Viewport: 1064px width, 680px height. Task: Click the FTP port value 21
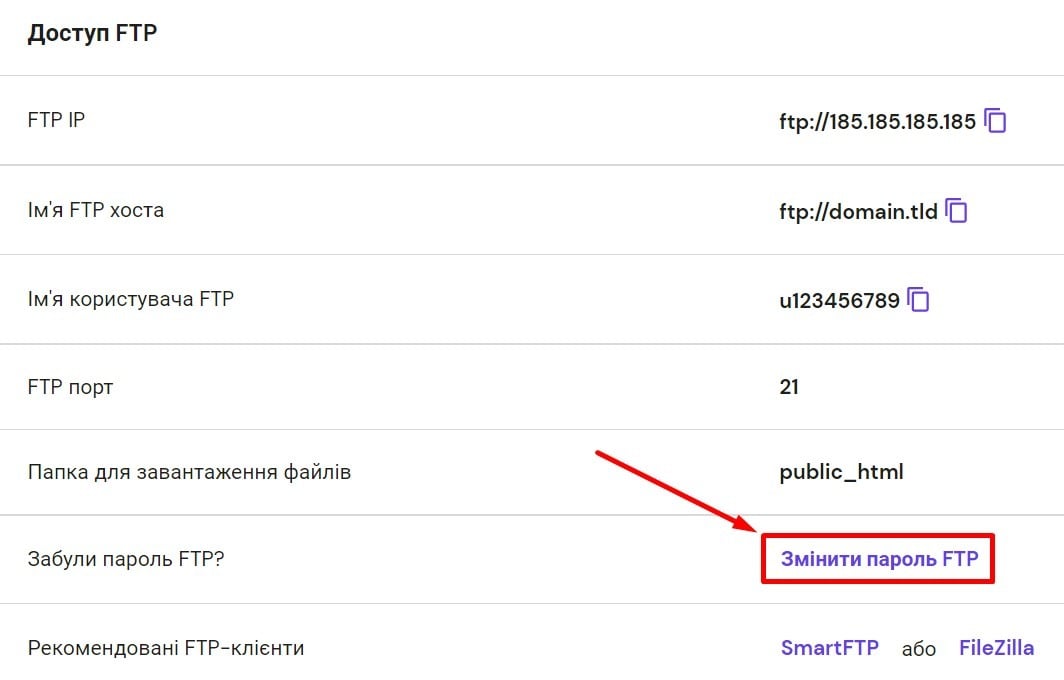pyautogui.click(x=789, y=386)
